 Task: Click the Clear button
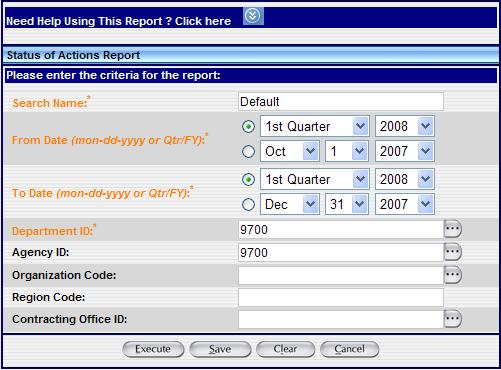pyautogui.click(x=285, y=349)
